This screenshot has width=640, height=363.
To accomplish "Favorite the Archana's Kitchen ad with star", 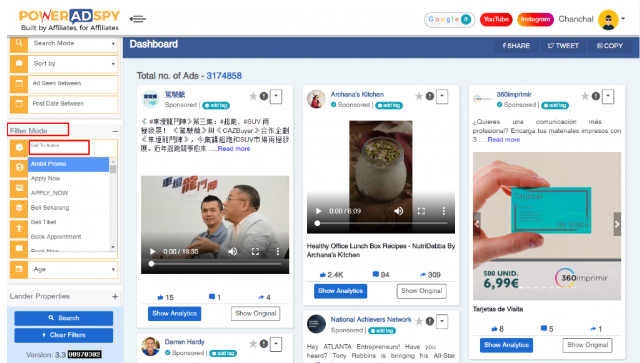I will tap(419, 96).
